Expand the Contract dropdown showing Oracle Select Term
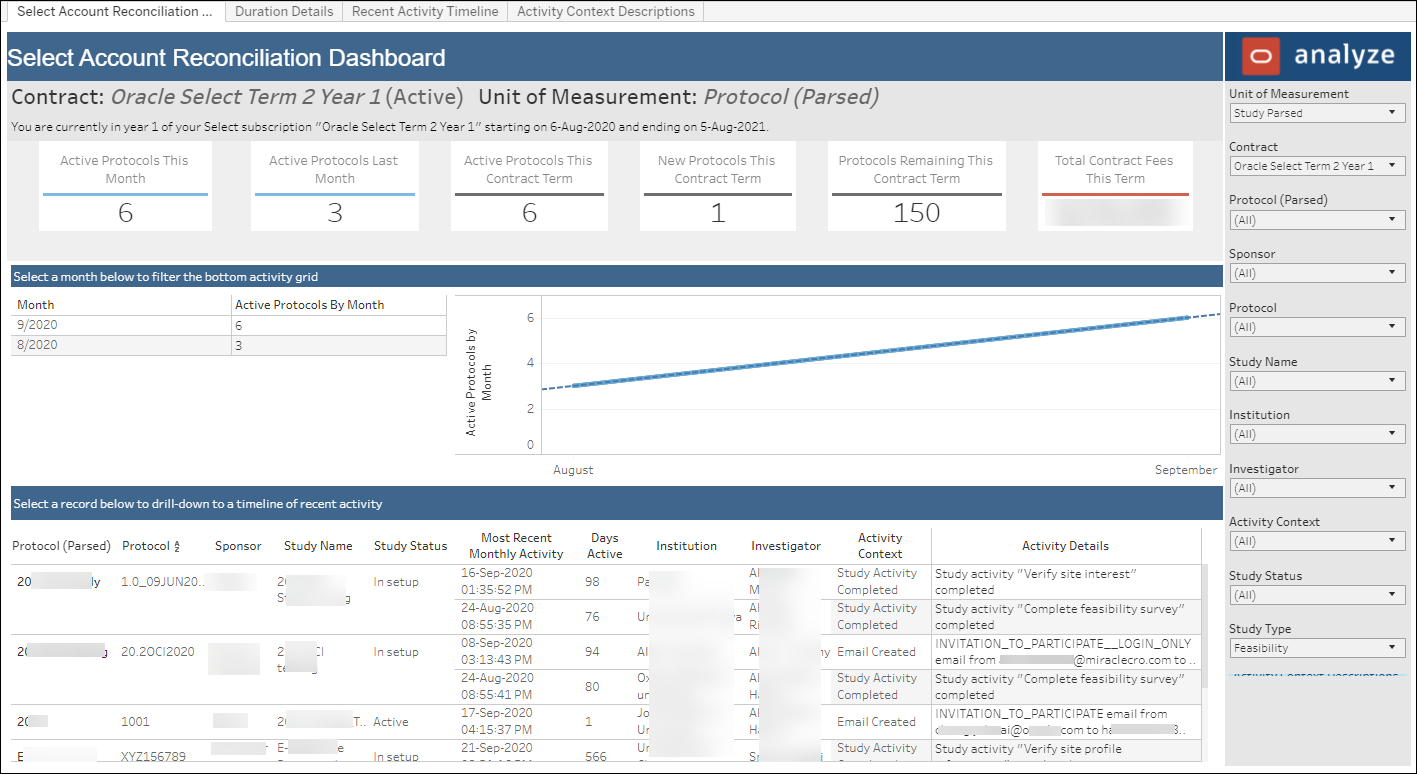 [1318, 166]
